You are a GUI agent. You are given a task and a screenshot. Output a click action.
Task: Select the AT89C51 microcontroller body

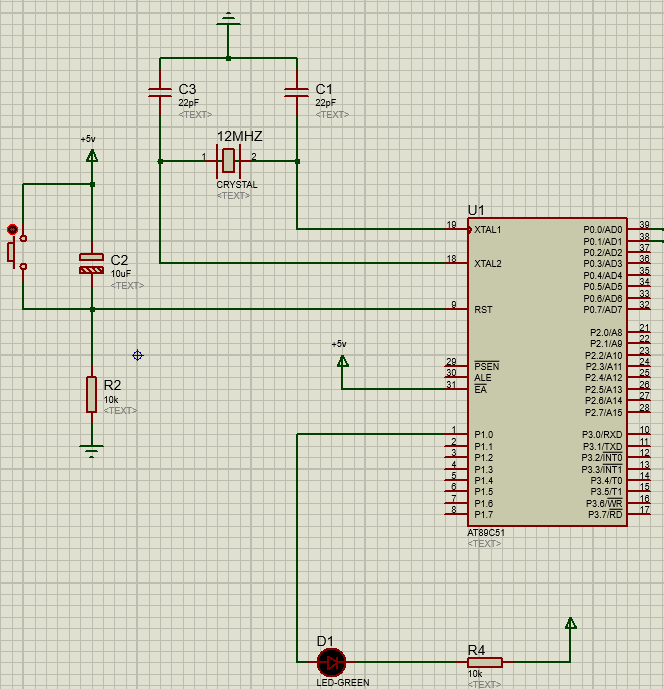(545, 372)
